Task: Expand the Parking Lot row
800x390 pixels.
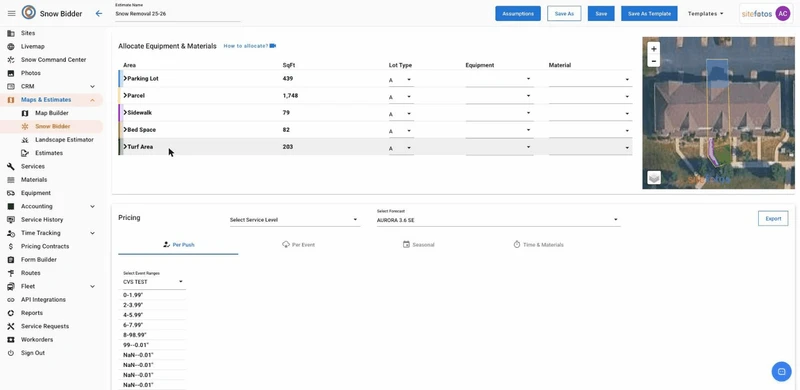Action: (125, 79)
